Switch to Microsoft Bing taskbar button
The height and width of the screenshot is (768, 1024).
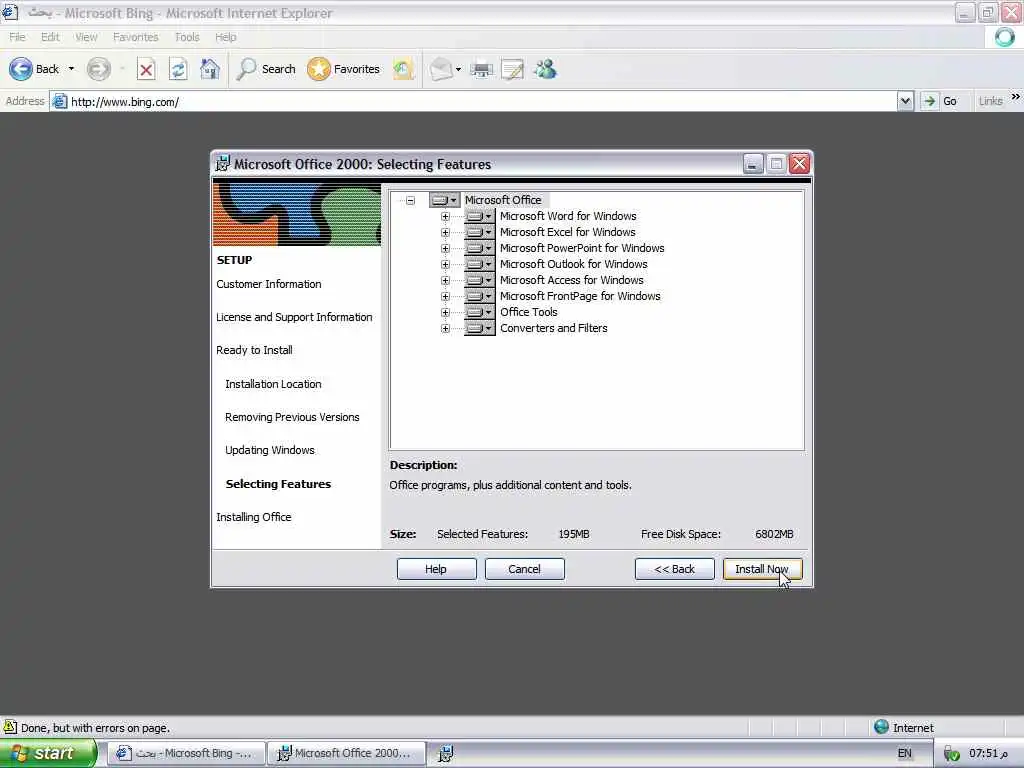click(185, 753)
